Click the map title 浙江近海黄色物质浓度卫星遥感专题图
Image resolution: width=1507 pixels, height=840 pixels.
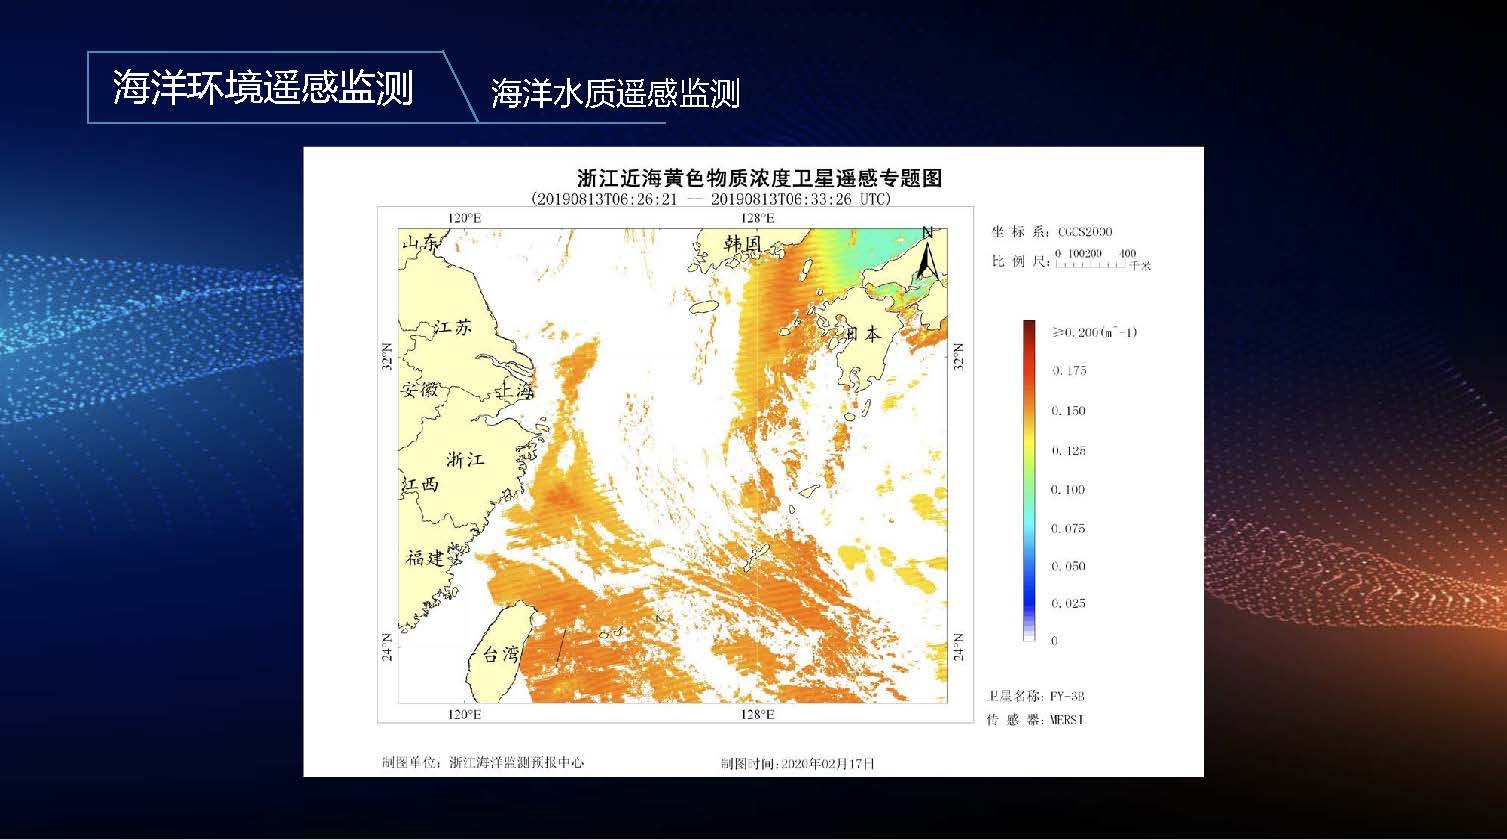pyautogui.click(x=760, y=178)
